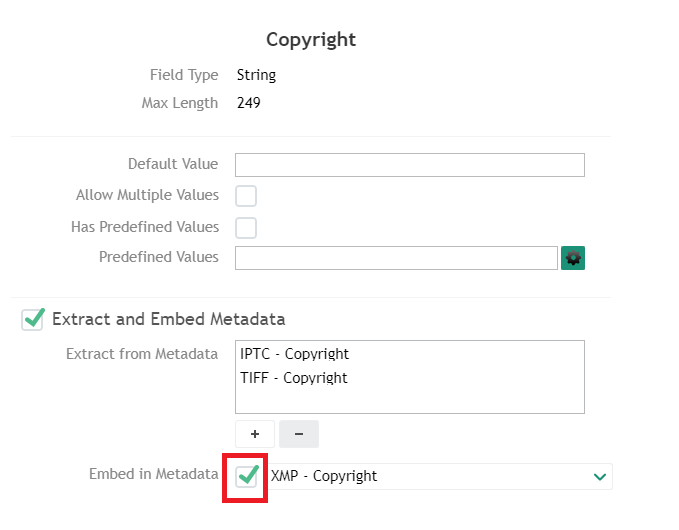
Task: Uncheck Extract and Embed Metadata checkbox
Action: (34, 319)
